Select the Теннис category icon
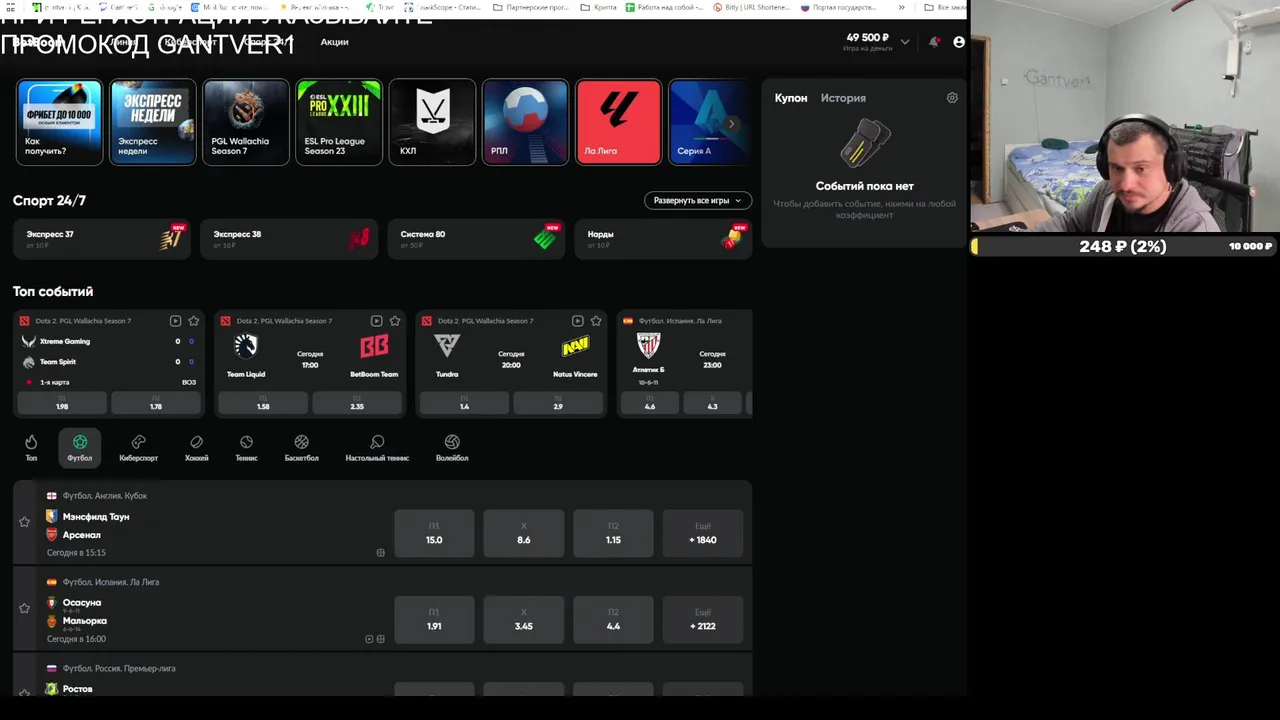1280x720 pixels. pos(246,447)
